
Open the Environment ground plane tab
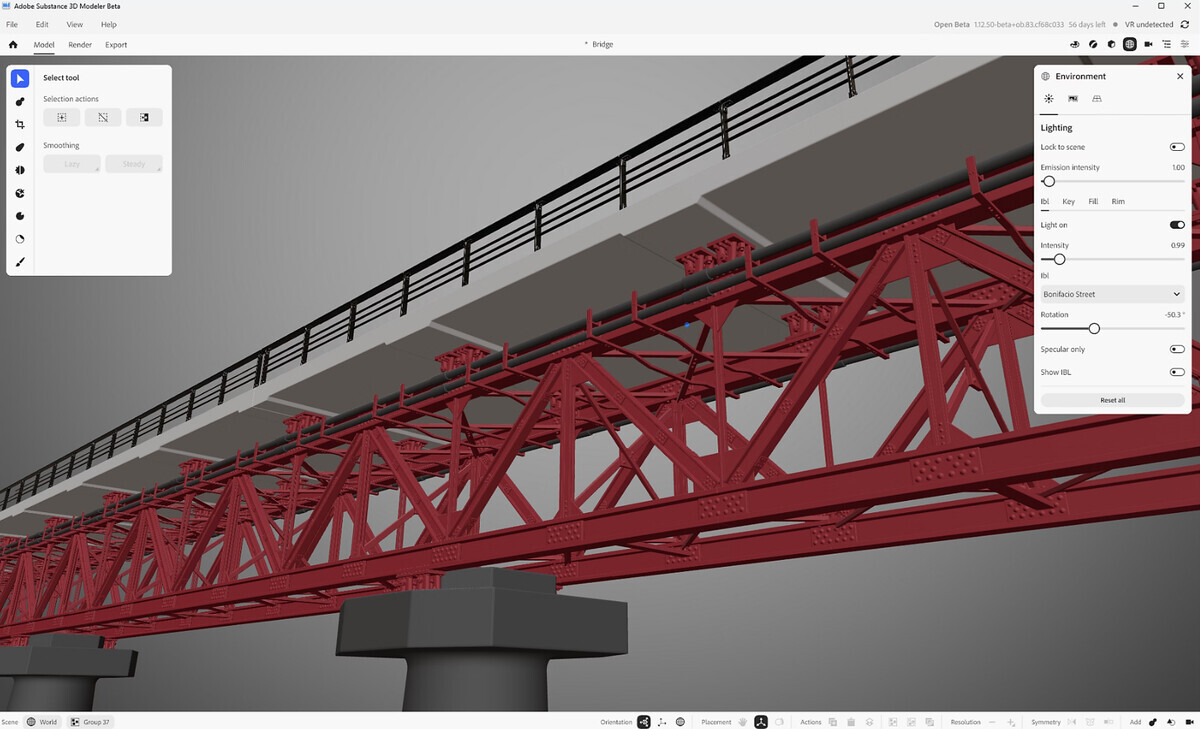point(1097,99)
